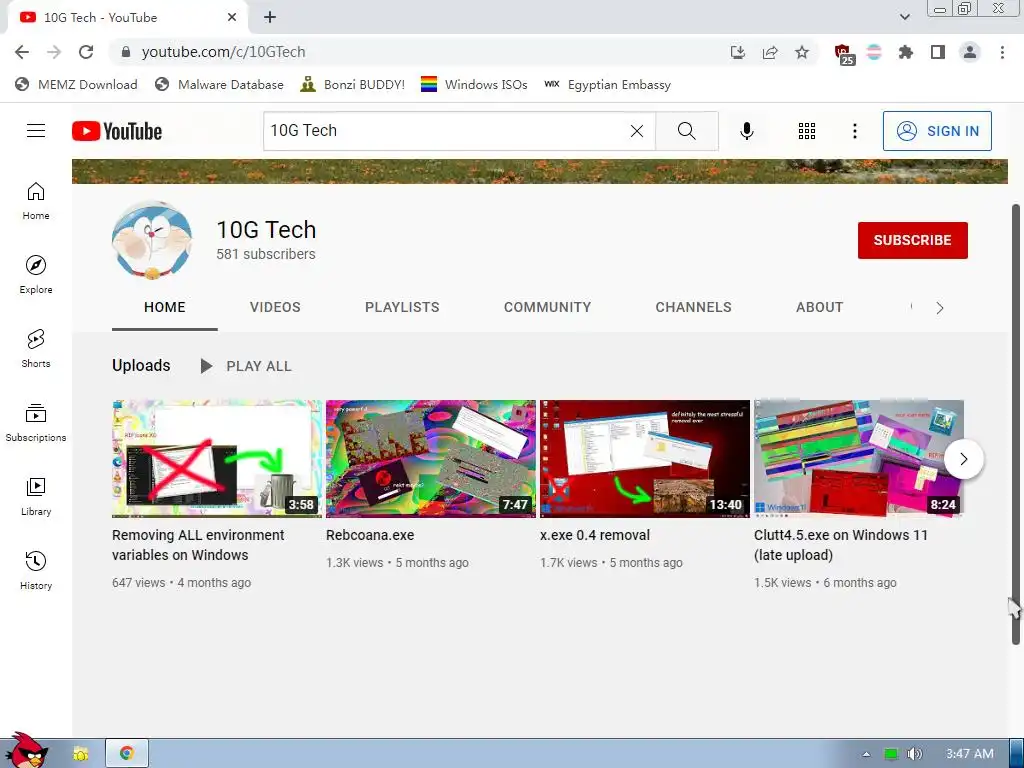Image resolution: width=1024 pixels, height=768 pixels.
Task: Bookmark this page with the star
Action: coord(802,52)
